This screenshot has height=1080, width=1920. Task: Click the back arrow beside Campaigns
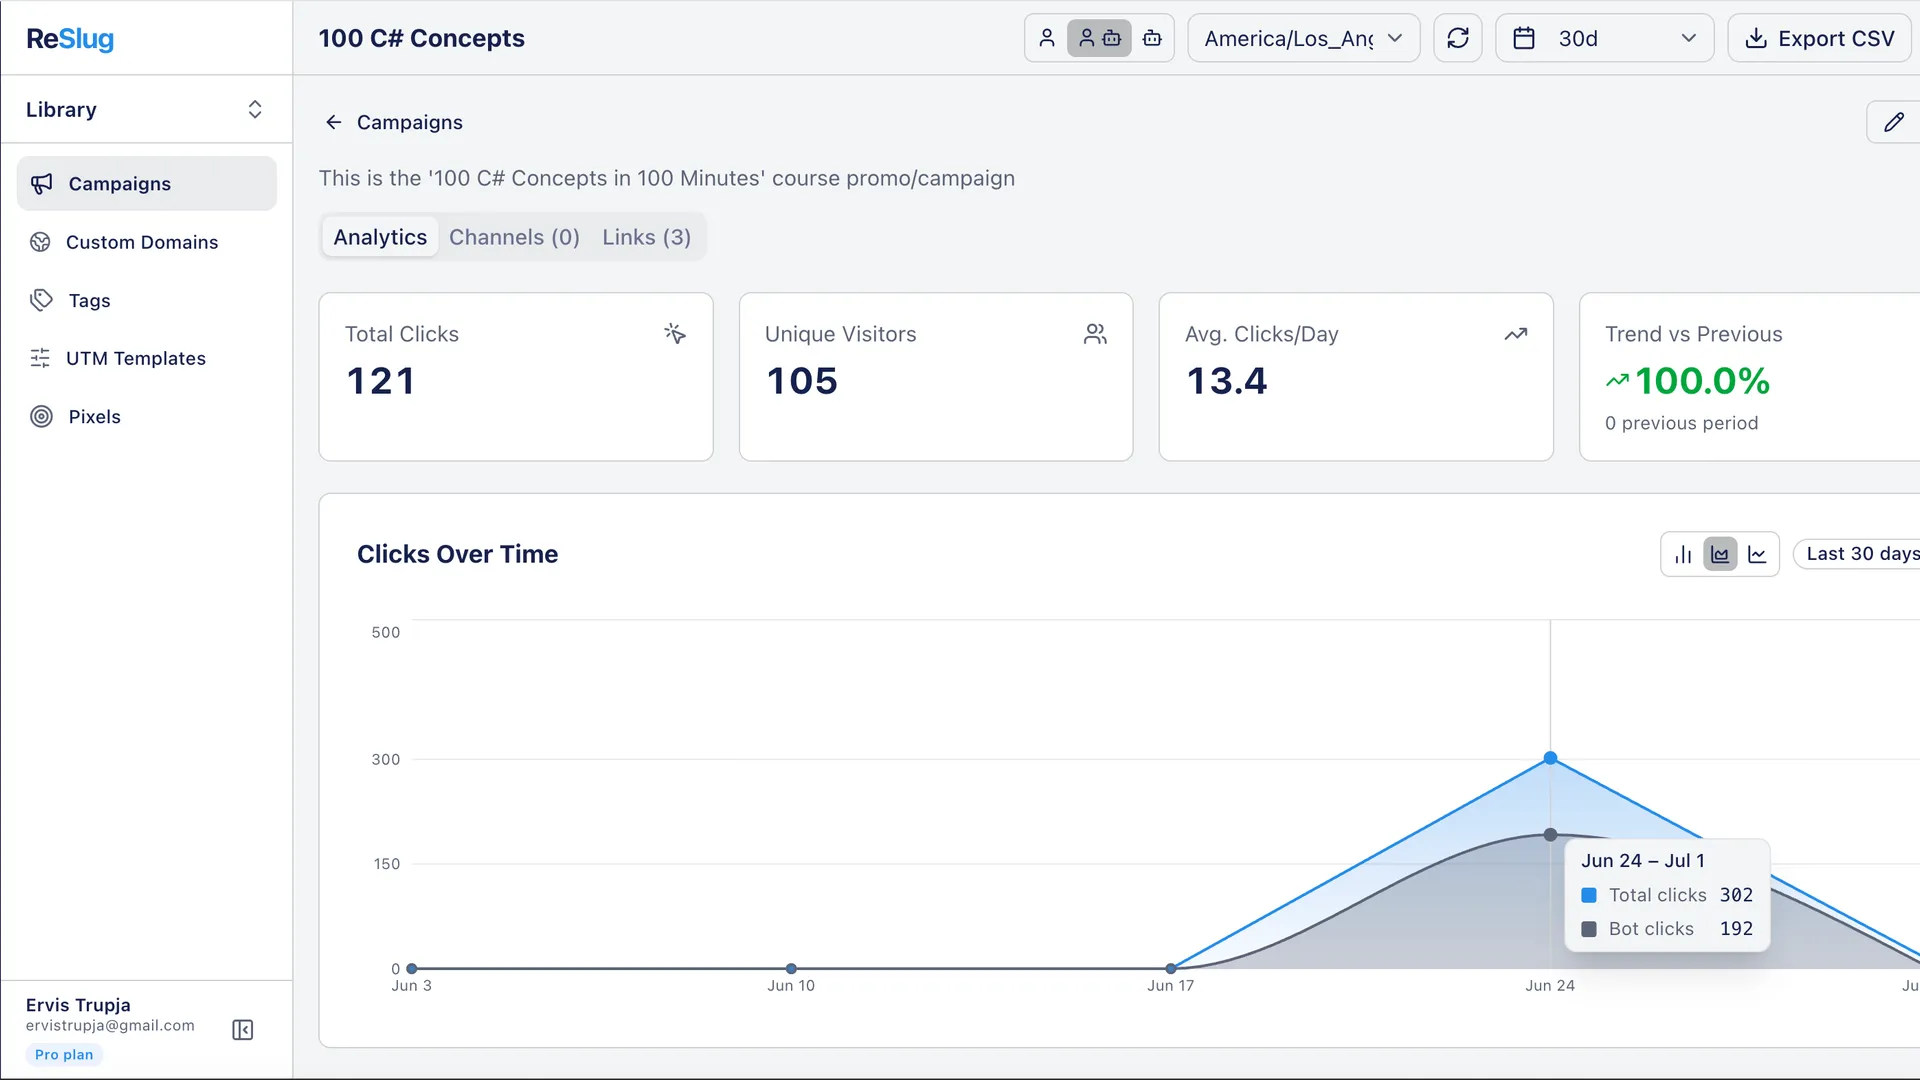[334, 122]
